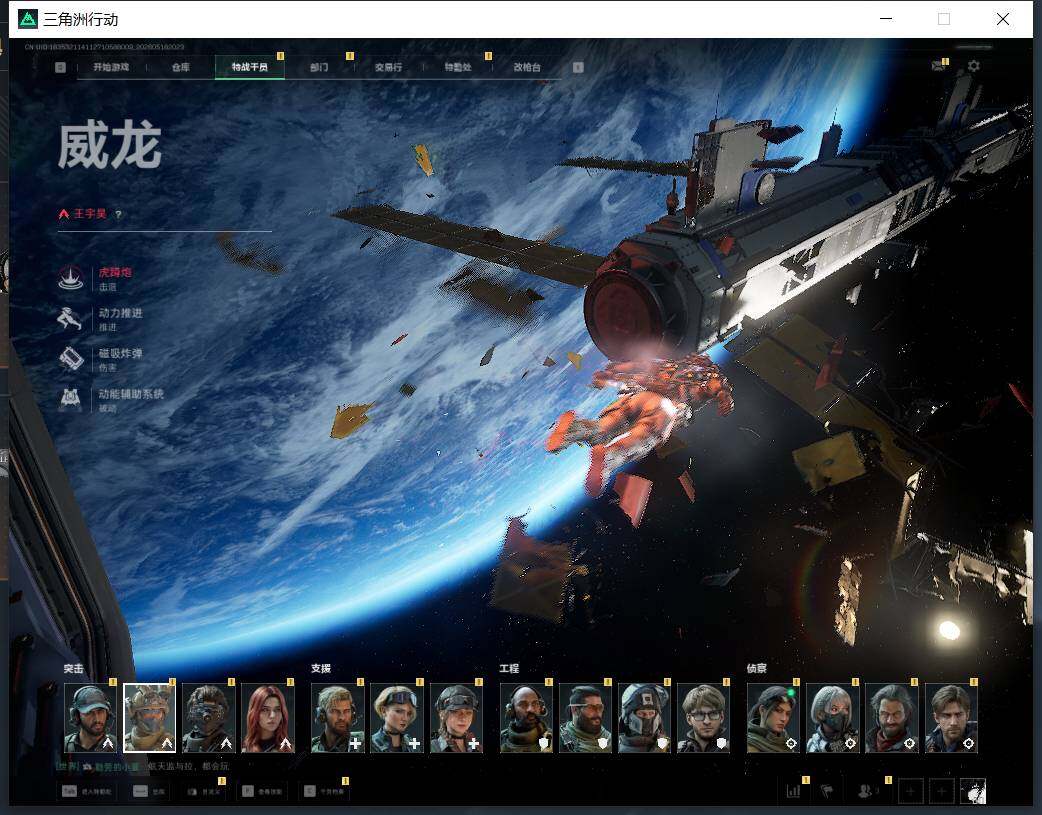Click the world chat message line
Viewport: 1042px width, 815px height.
(x=142, y=766)
